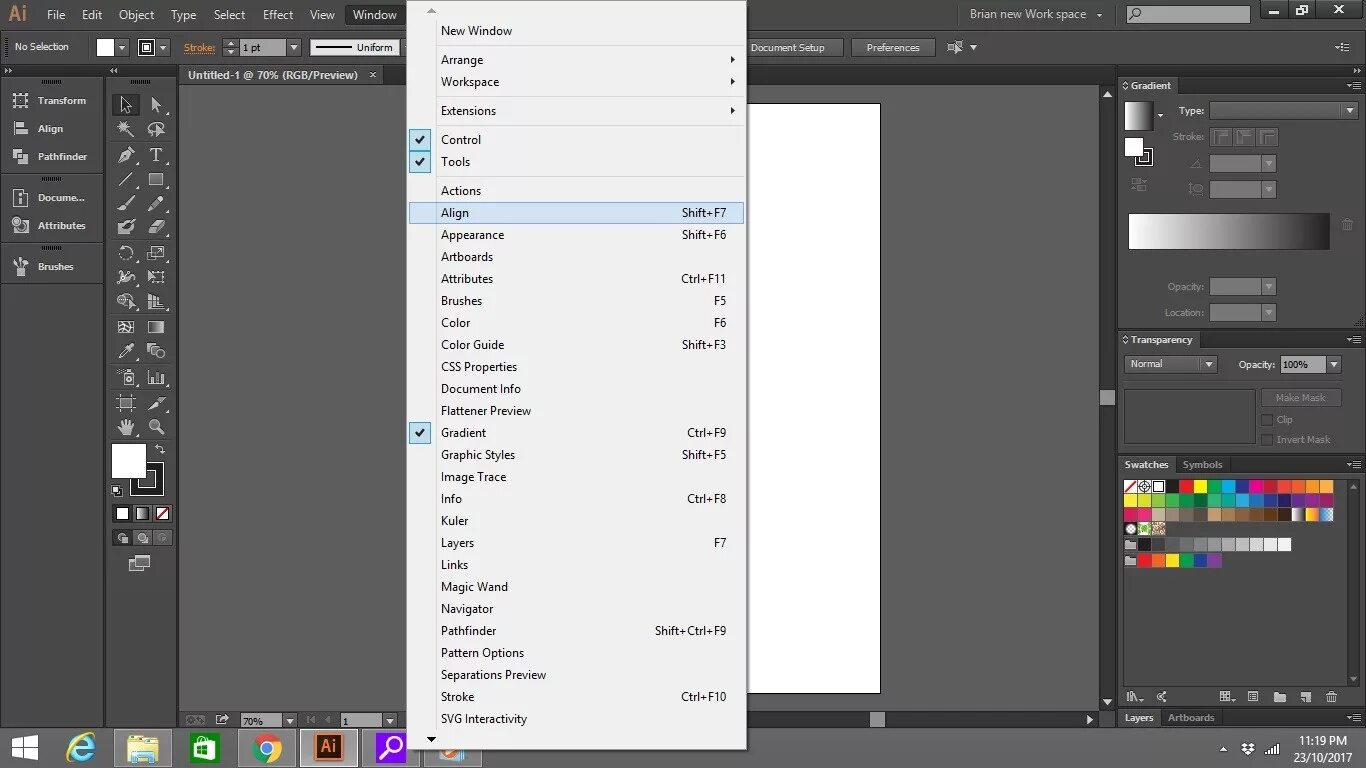Screen dimensions: 1366x768
Task: Select the Width tool
Action: 125,277
